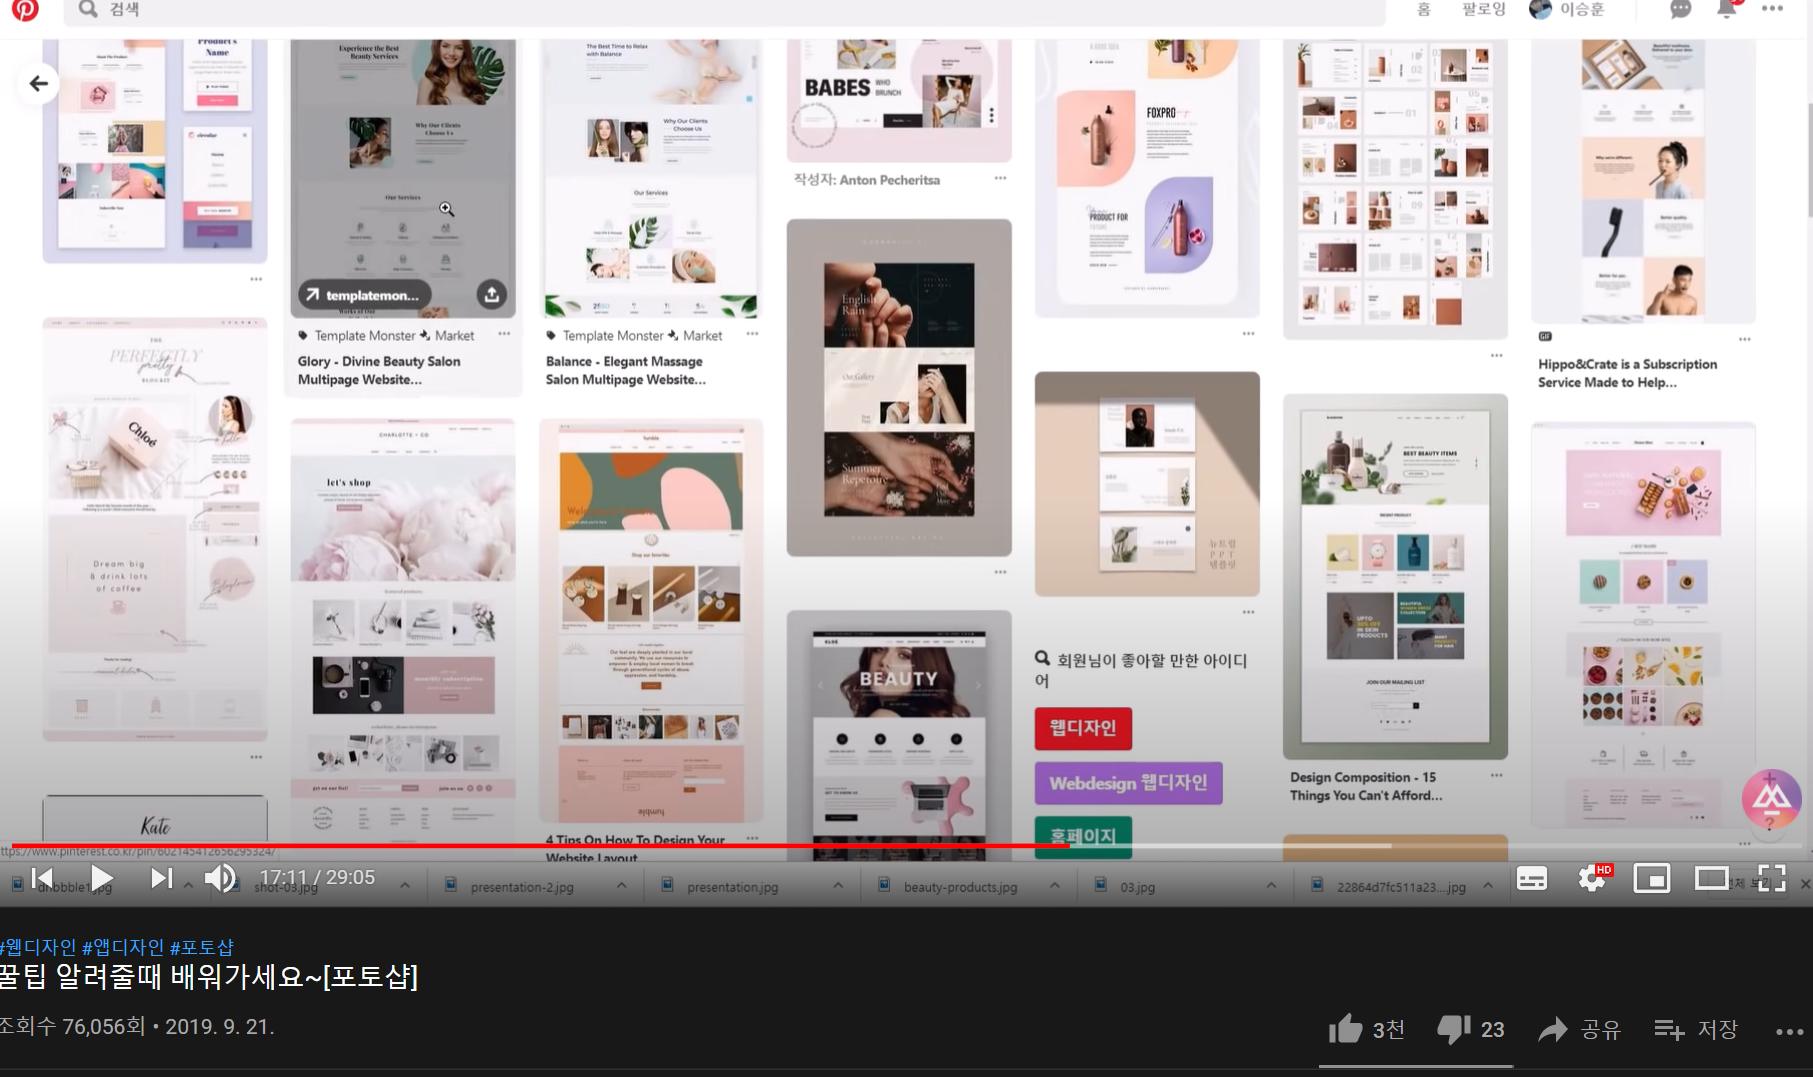
Task: Click the back arrow button
Action: [x=39, y=84]
